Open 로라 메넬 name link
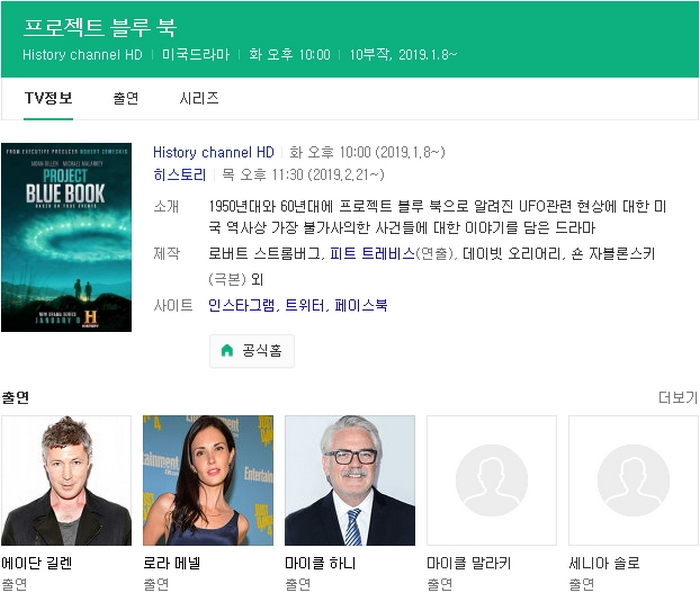This screenshot has width=700, height=602. [172, 563]
